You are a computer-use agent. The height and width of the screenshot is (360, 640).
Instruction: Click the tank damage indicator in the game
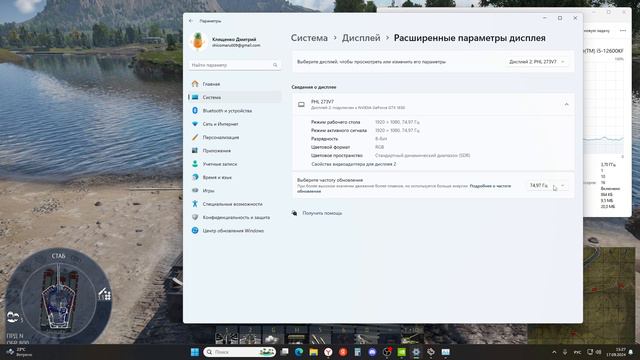(58, 296)
